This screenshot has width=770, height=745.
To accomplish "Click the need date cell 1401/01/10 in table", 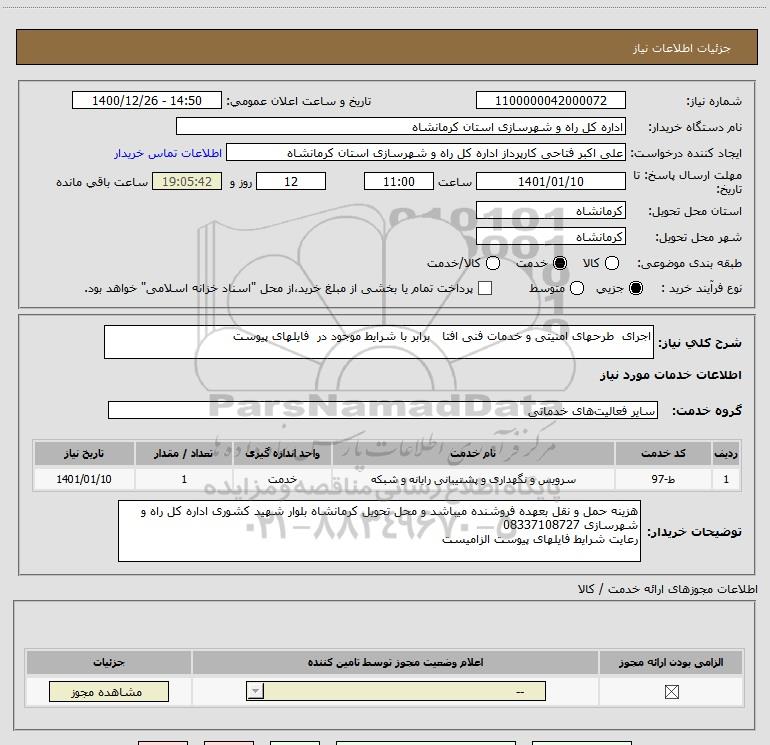I will (x=84, y=479).
